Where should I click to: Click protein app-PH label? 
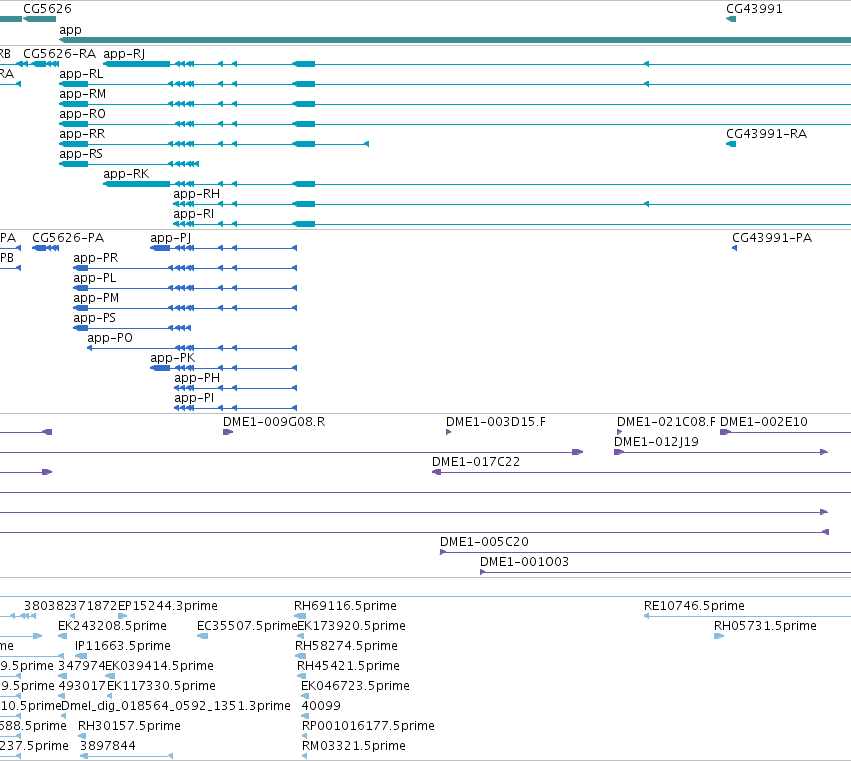197,378
